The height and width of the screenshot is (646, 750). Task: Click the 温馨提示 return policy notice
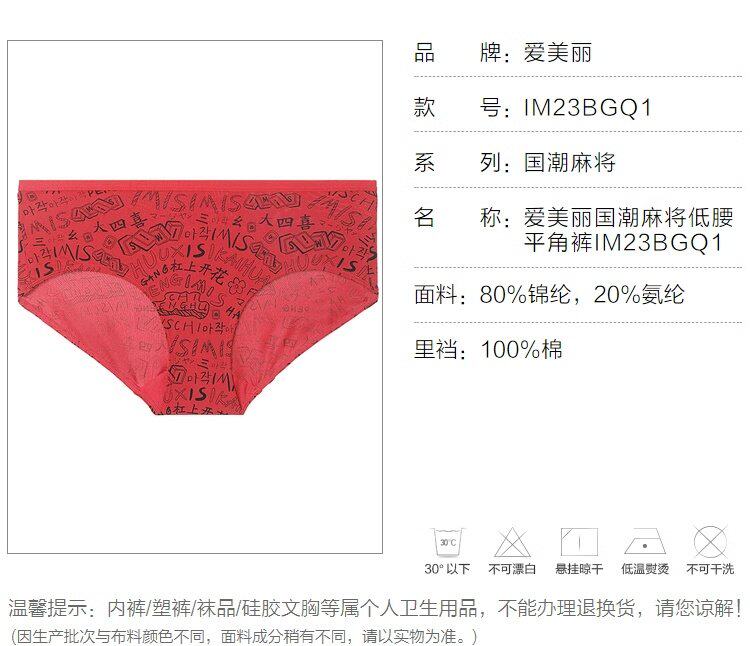pos(375,608)
